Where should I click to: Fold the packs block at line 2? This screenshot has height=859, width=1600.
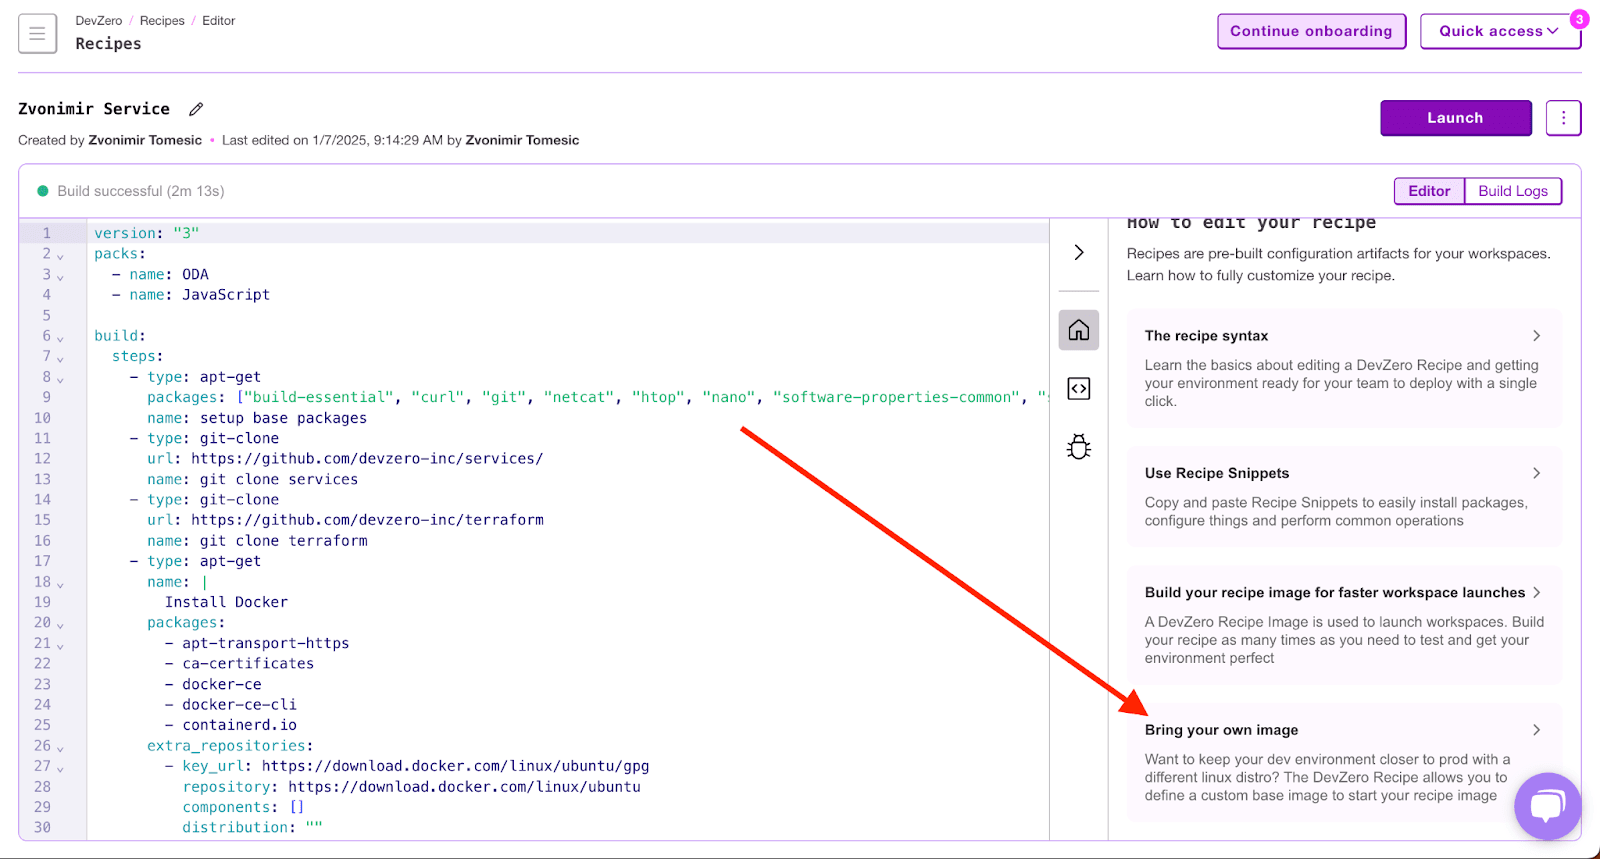[60, 256]
